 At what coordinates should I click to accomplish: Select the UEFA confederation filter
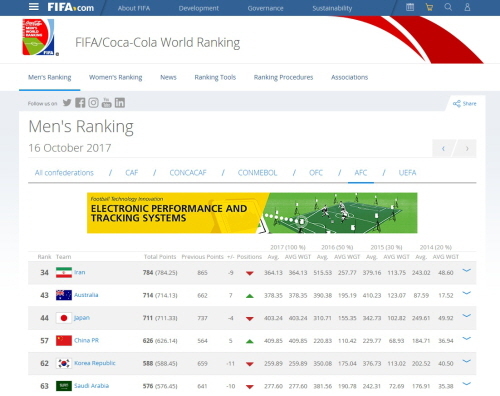tap(407, 173)
